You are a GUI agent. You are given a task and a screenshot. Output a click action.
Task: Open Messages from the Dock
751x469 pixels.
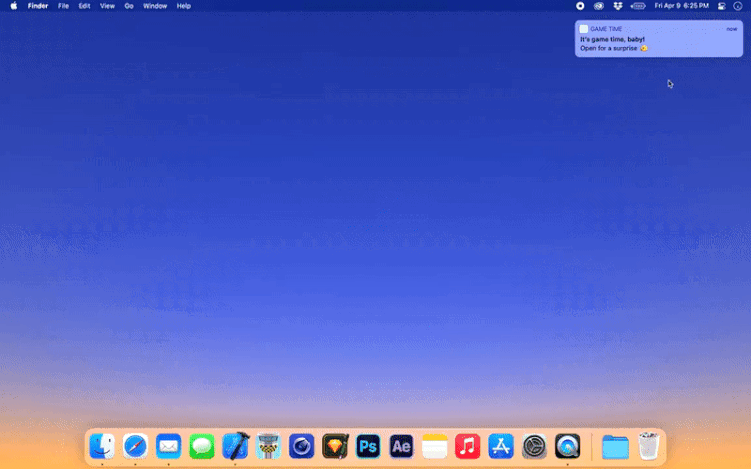pyautogui.click(x=201, y=446)
